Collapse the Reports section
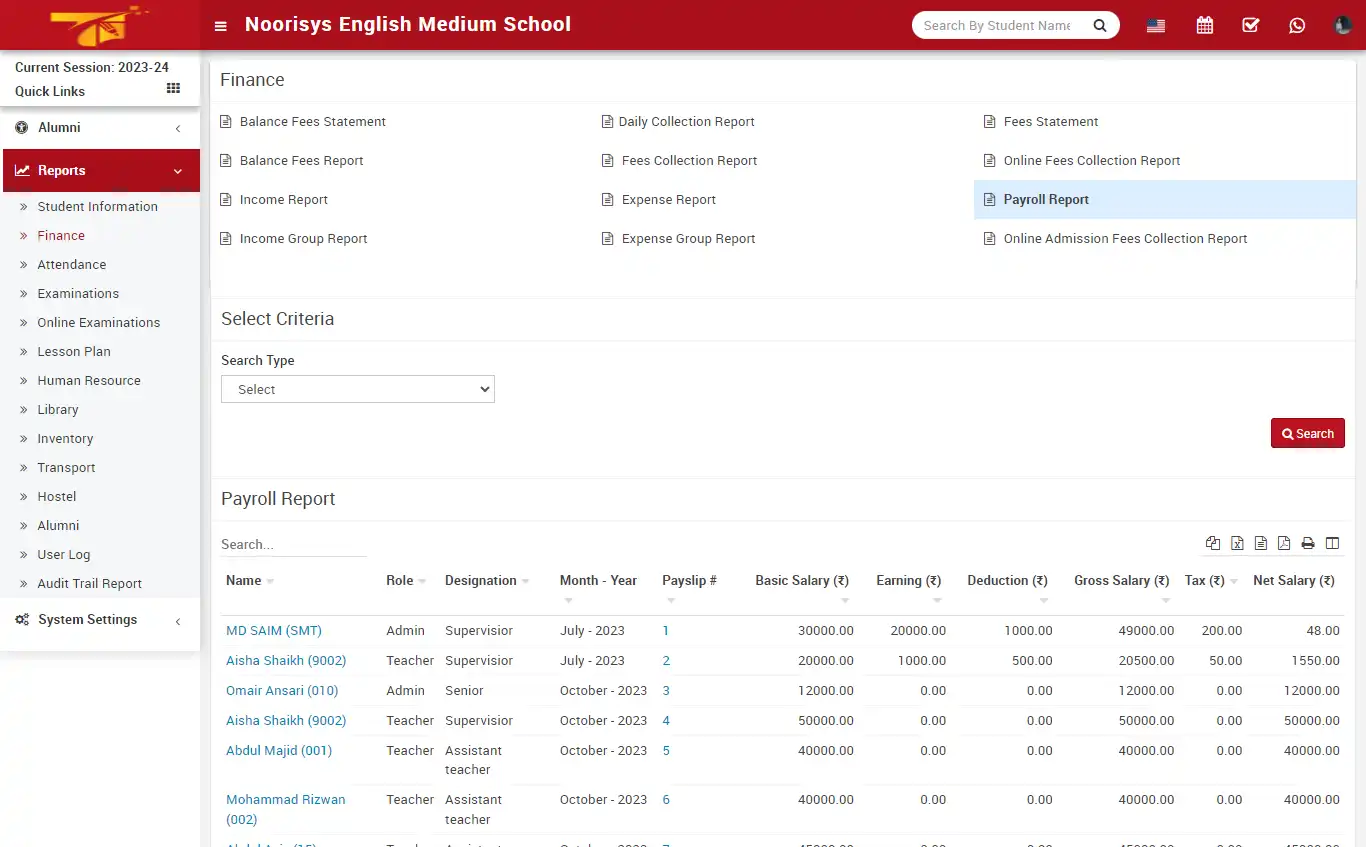Viewport: 1366px width, 847px height. 100,170
